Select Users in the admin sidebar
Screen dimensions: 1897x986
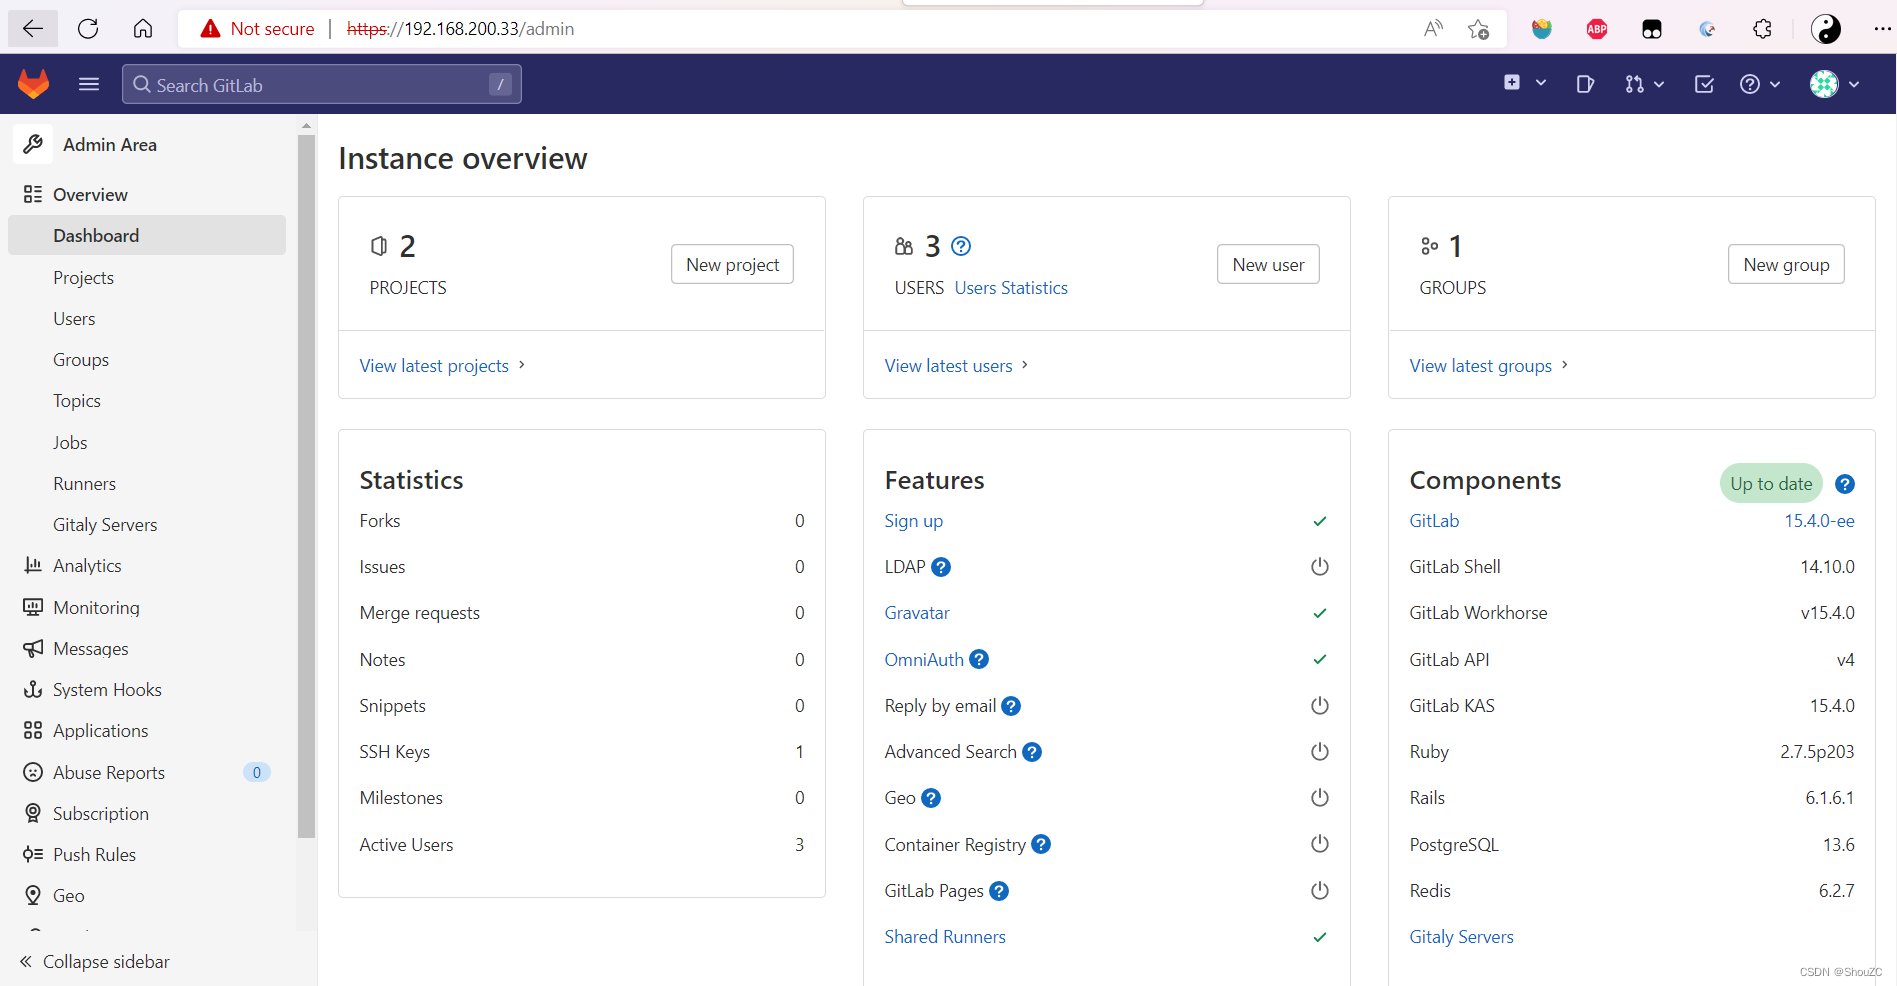tap(74, 318)
